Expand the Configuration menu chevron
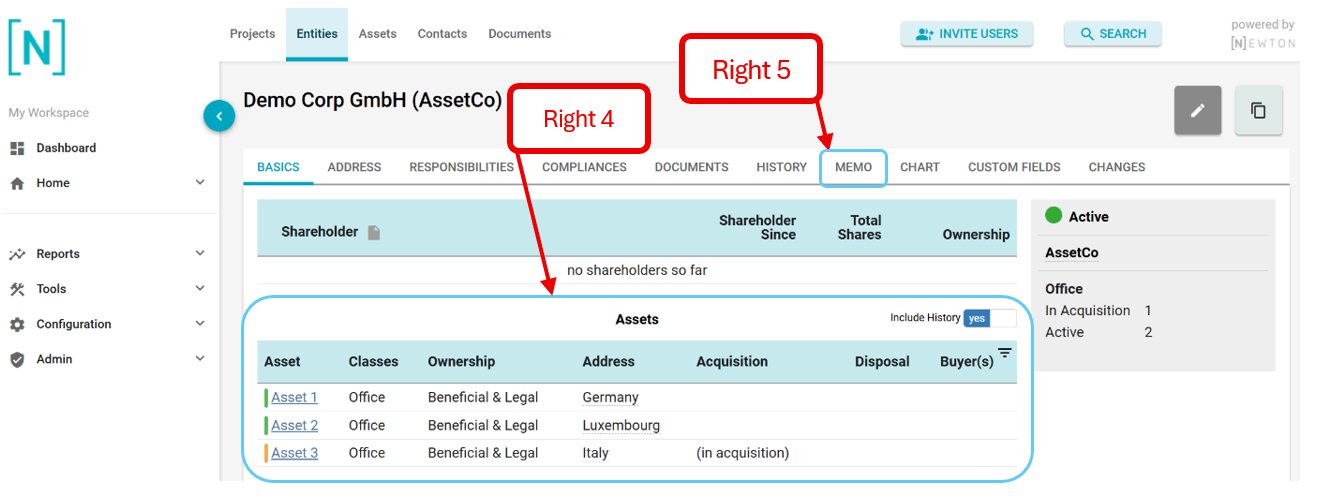Screen dimensions: 1320x503 click(x=200, y=323)
